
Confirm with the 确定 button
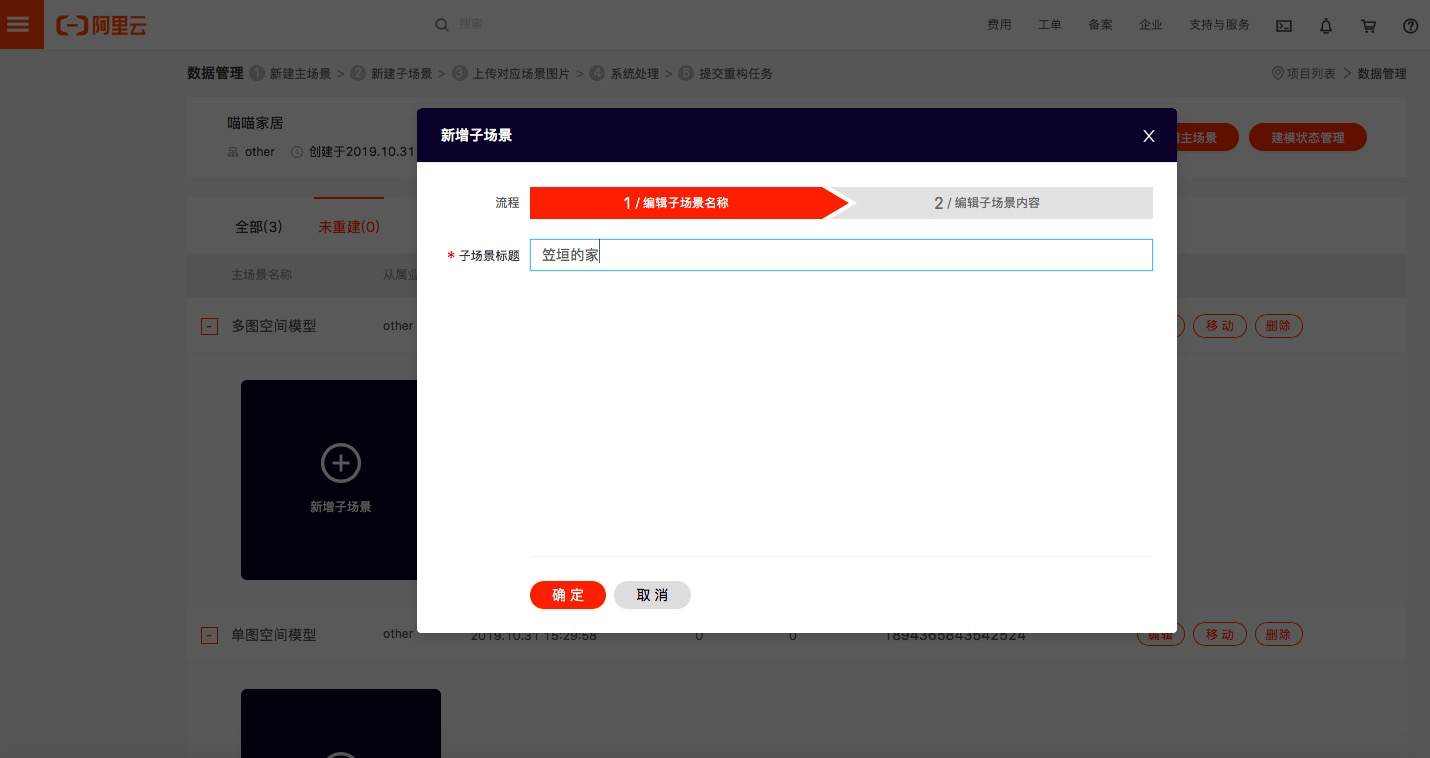coord(568,595)
